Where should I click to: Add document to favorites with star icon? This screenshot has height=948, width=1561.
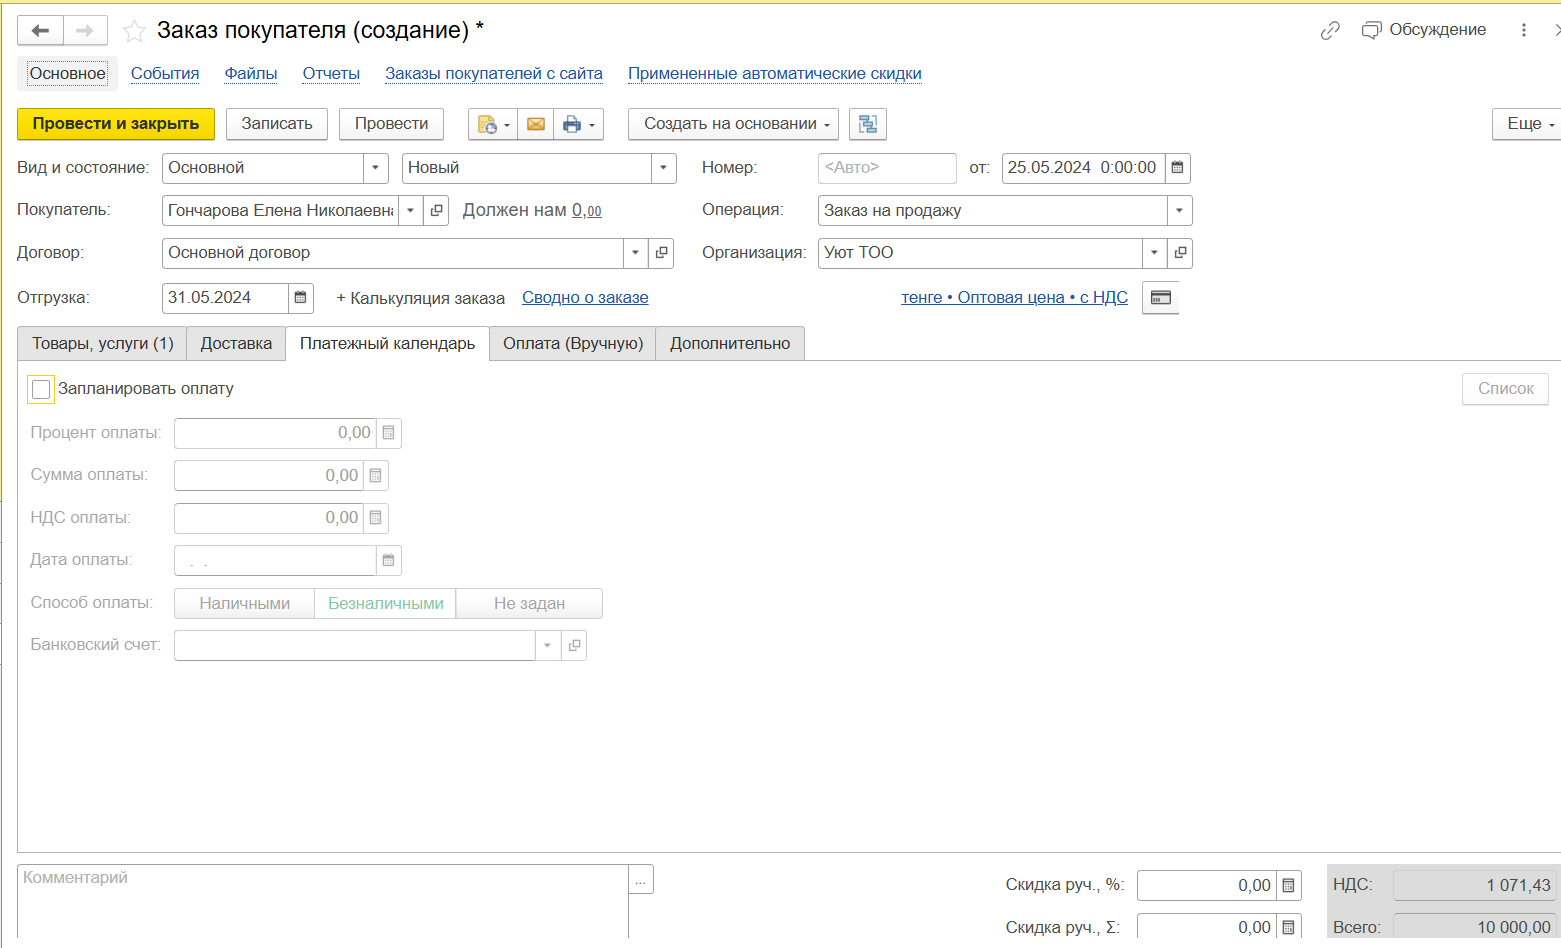(x=134, y=31)
